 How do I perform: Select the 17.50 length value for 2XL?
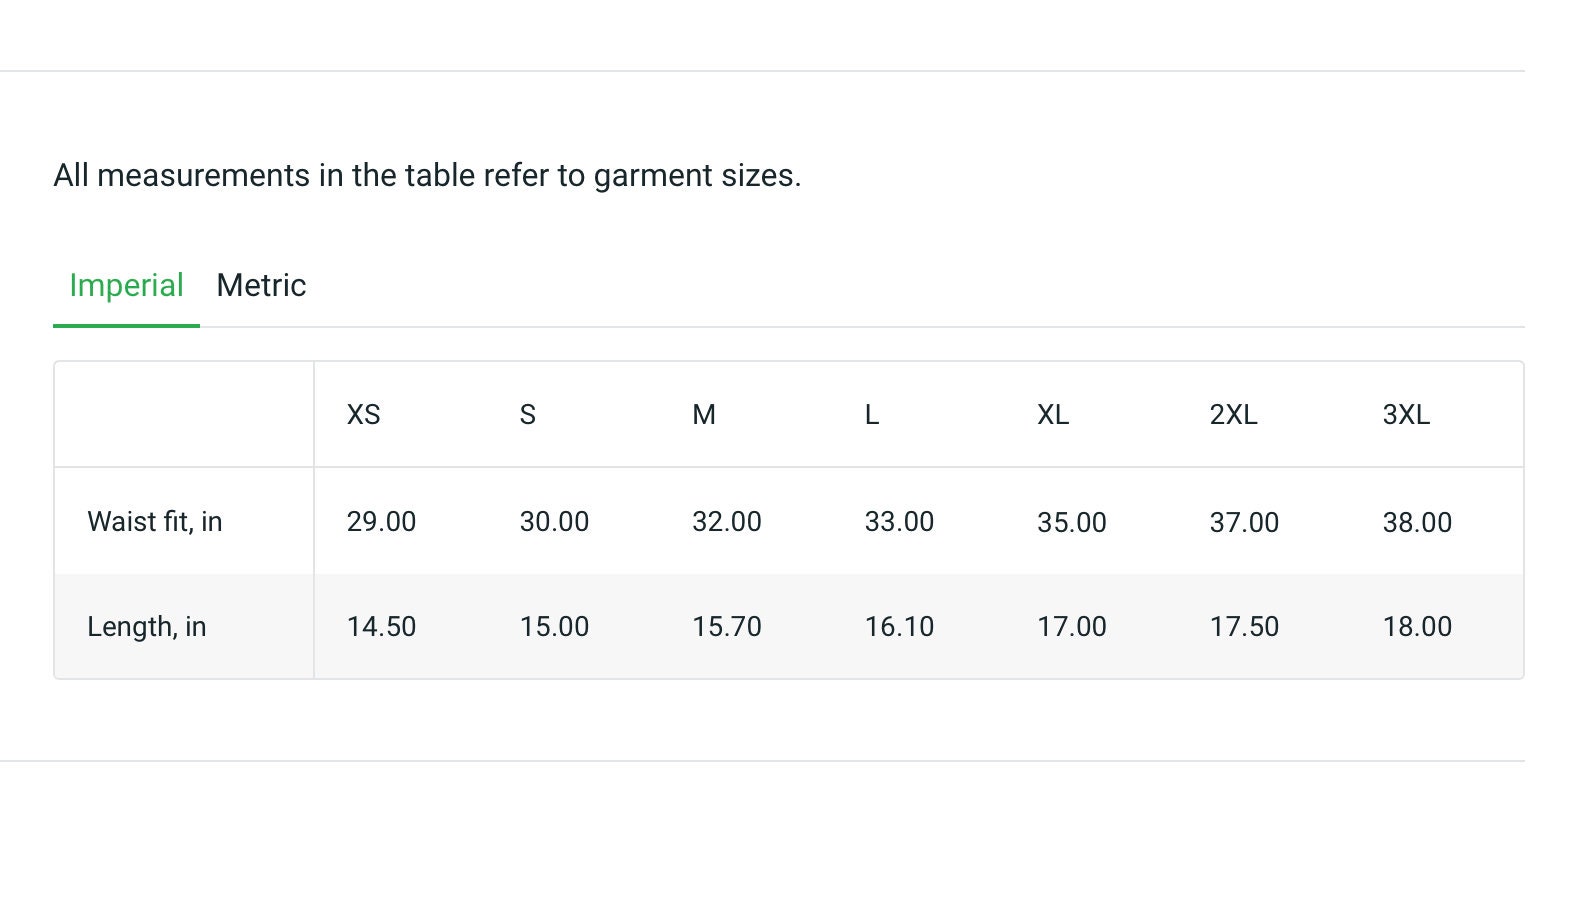(x=1244, y=627)
